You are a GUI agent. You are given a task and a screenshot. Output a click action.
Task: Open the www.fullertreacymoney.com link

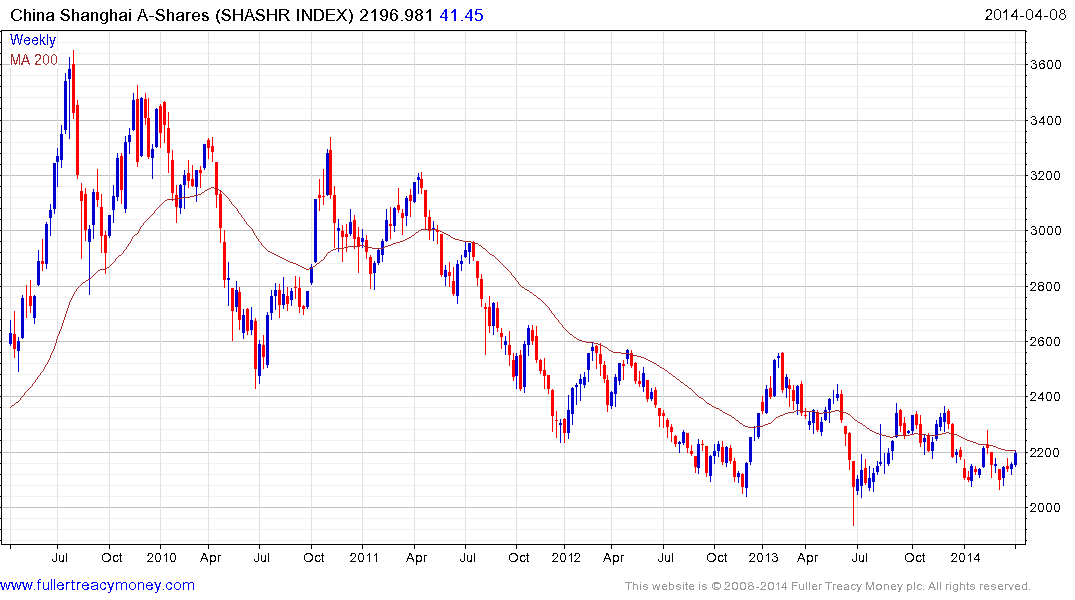97,586
